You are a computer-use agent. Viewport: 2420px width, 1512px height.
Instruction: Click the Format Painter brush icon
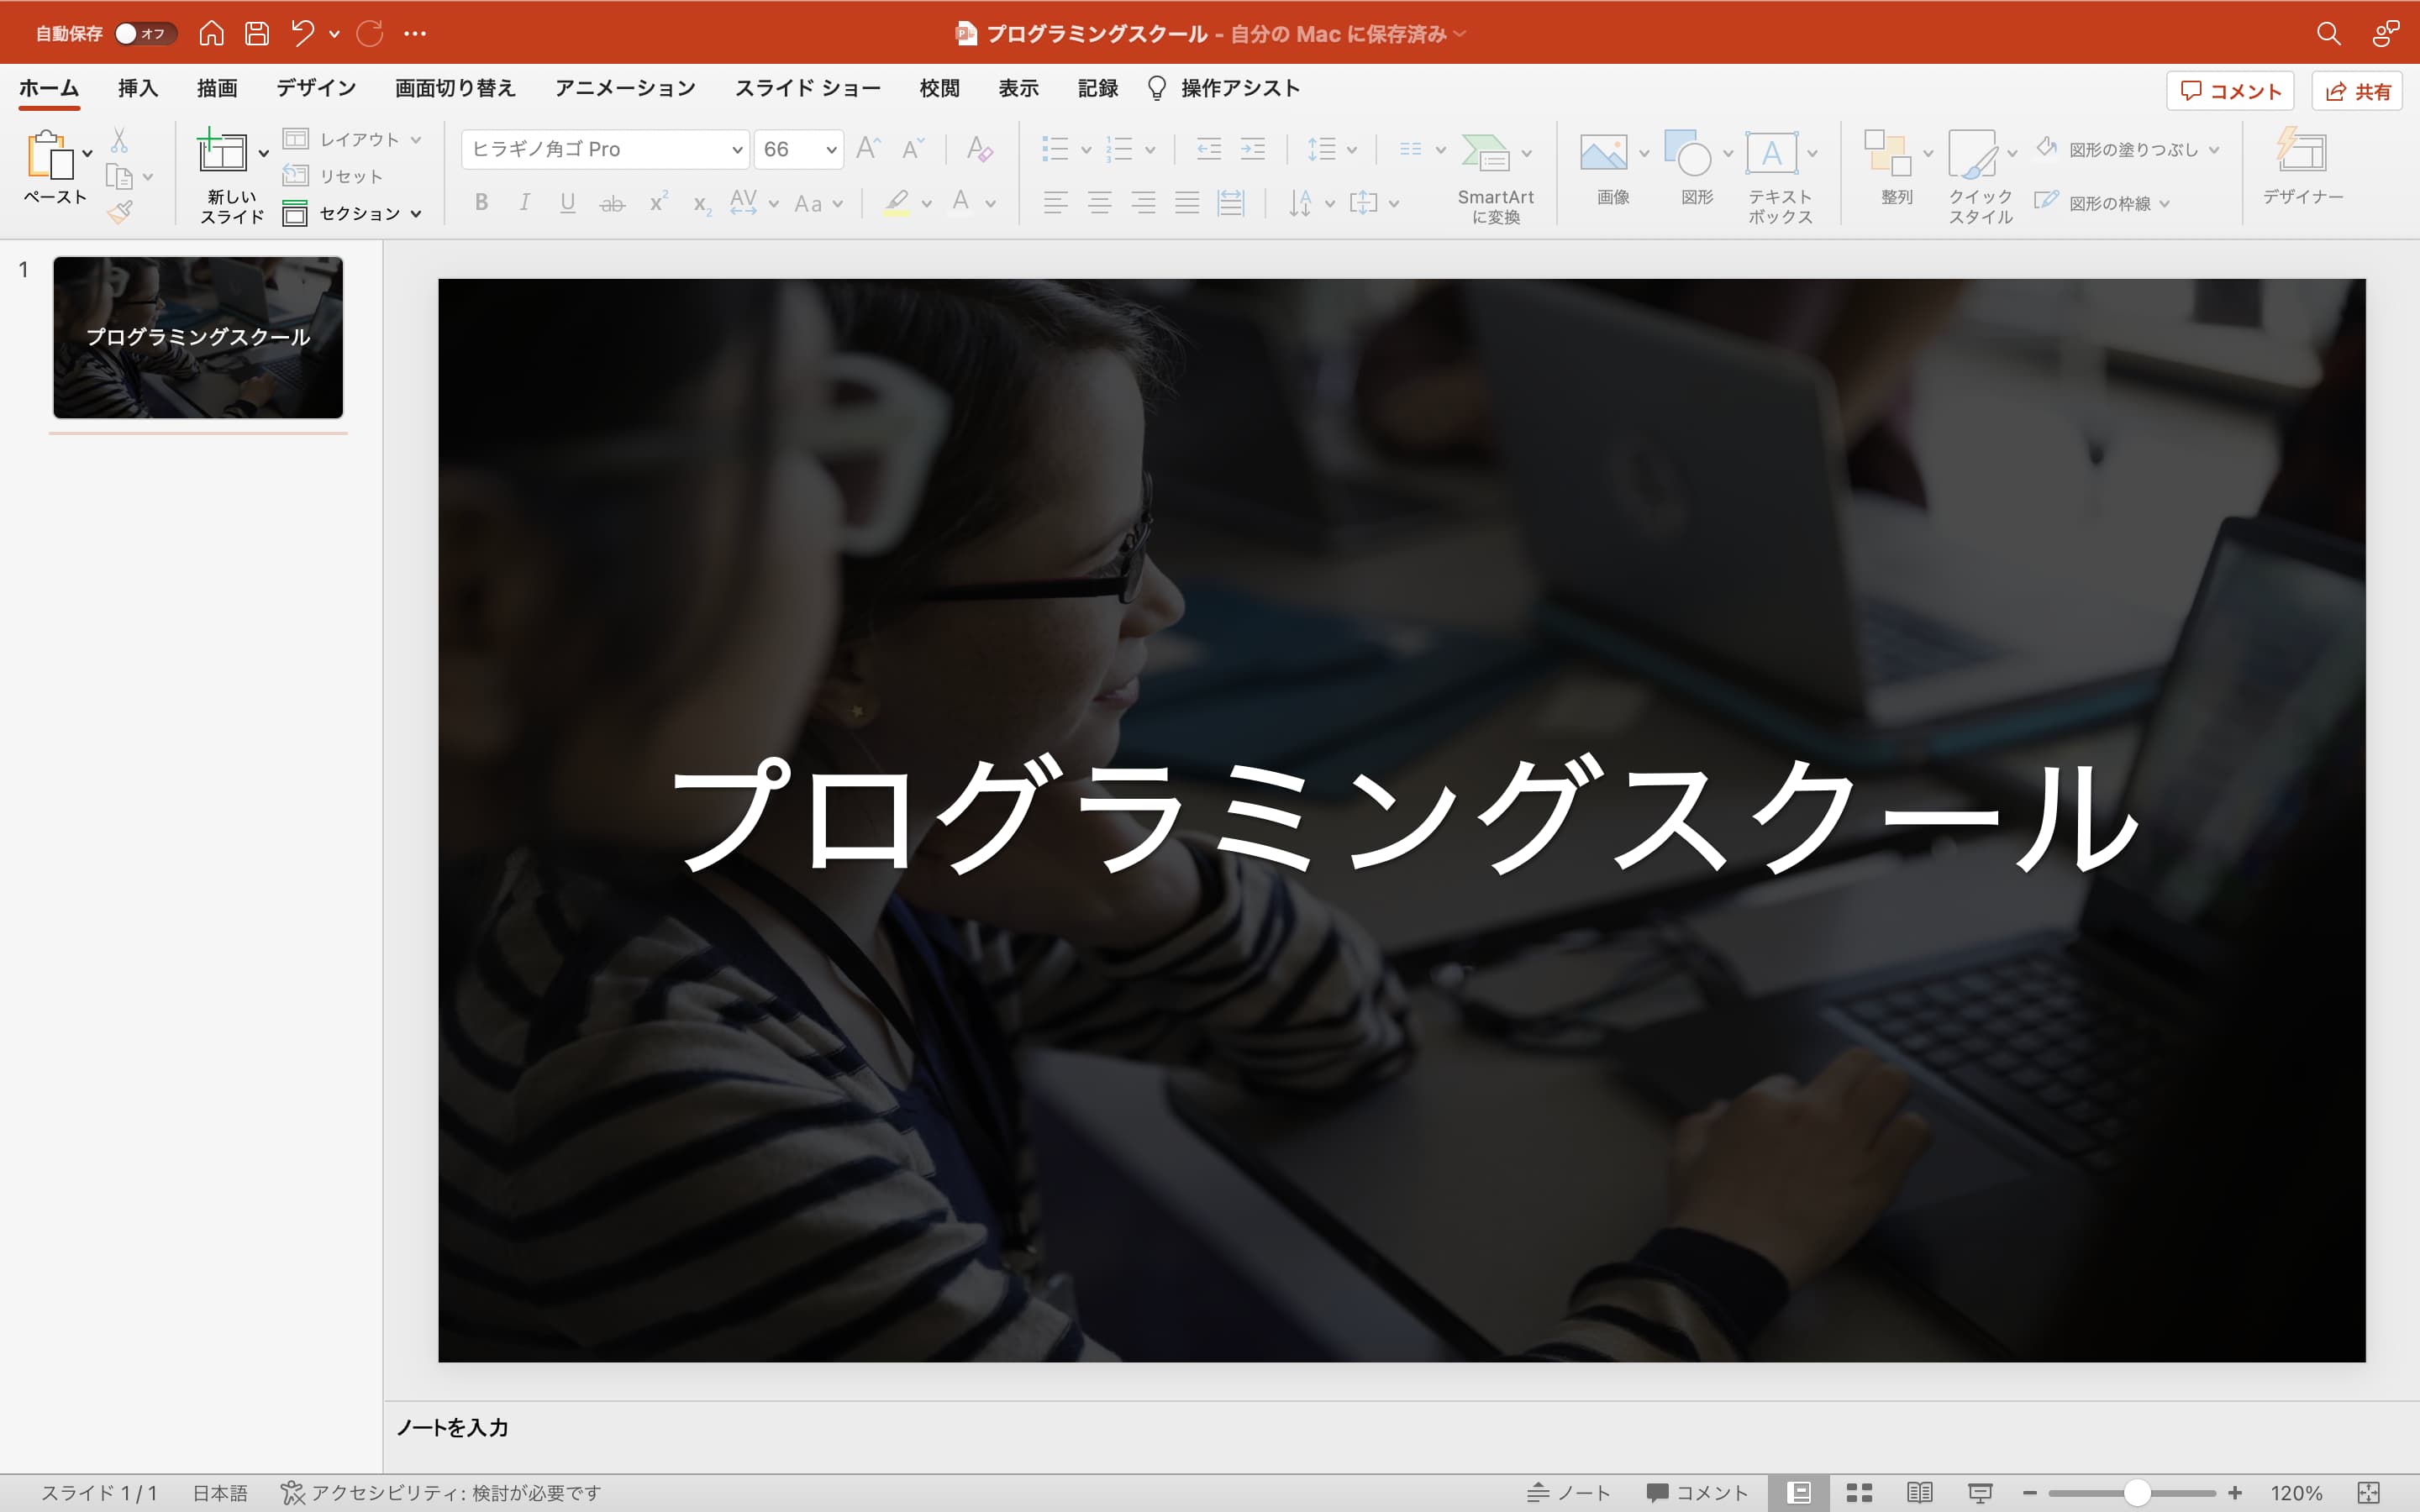coord(121,211)
